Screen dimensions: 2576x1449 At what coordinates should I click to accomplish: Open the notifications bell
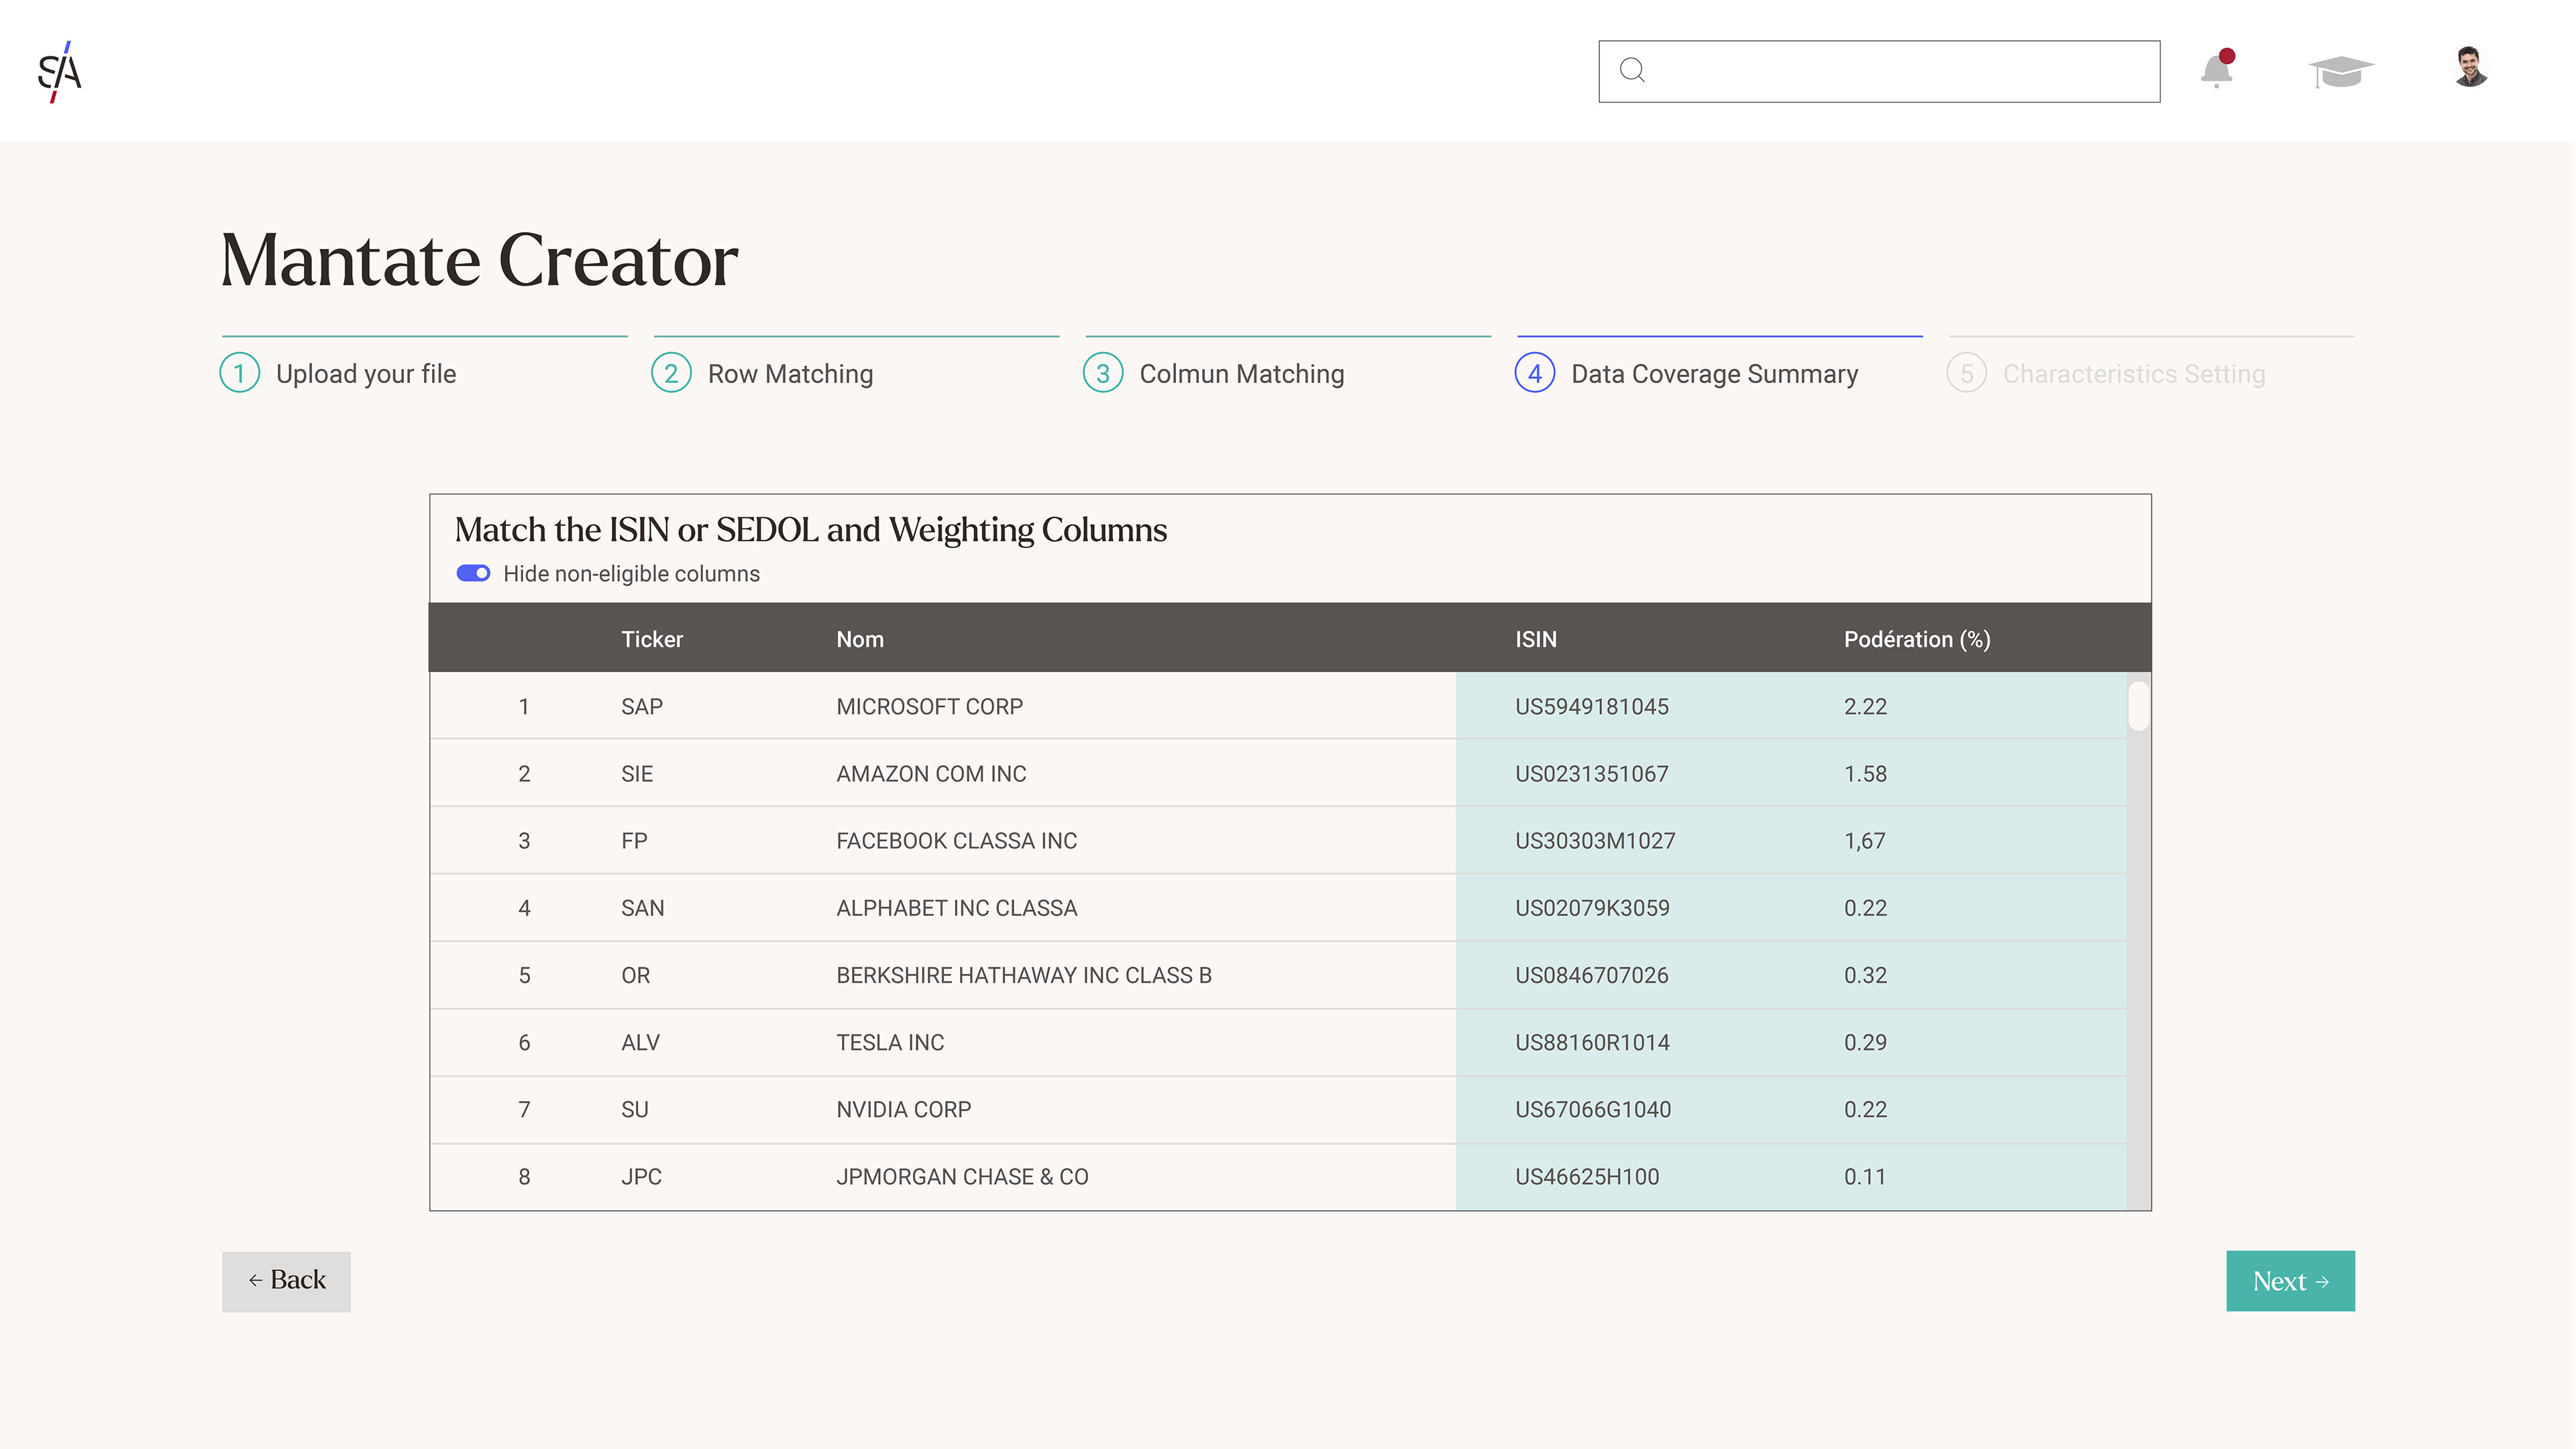pyautogui.click(x=2217, y=69)
